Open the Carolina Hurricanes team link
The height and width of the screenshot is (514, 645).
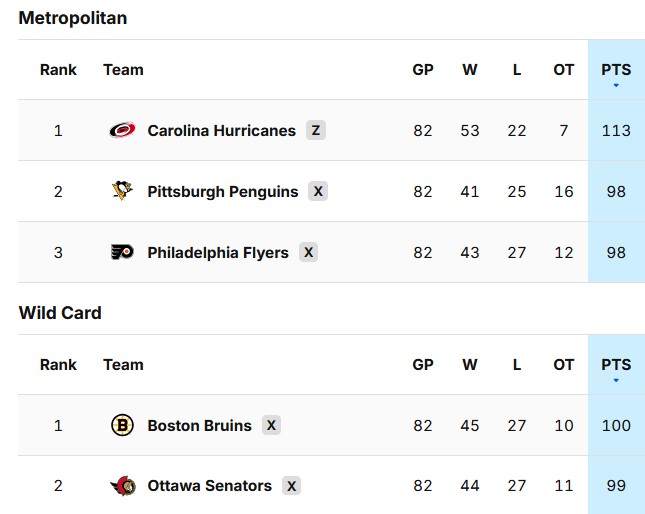221,130
